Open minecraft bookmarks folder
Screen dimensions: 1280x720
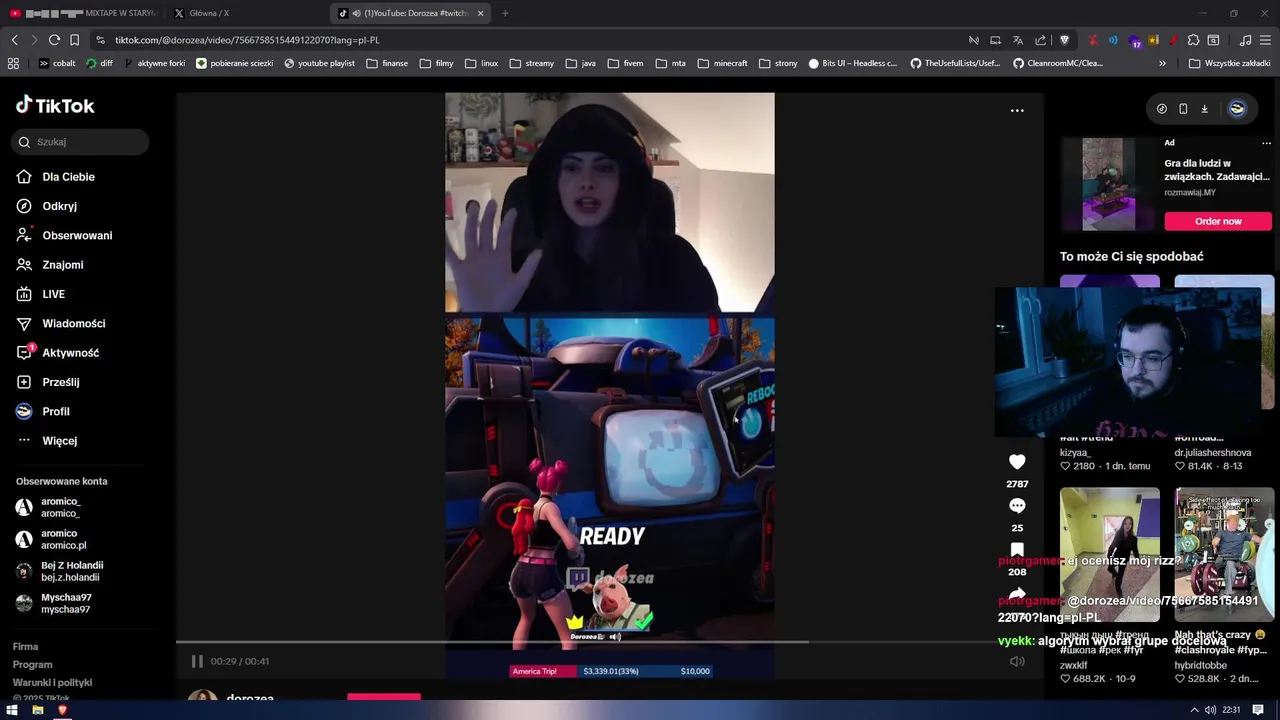click(722, 63)
